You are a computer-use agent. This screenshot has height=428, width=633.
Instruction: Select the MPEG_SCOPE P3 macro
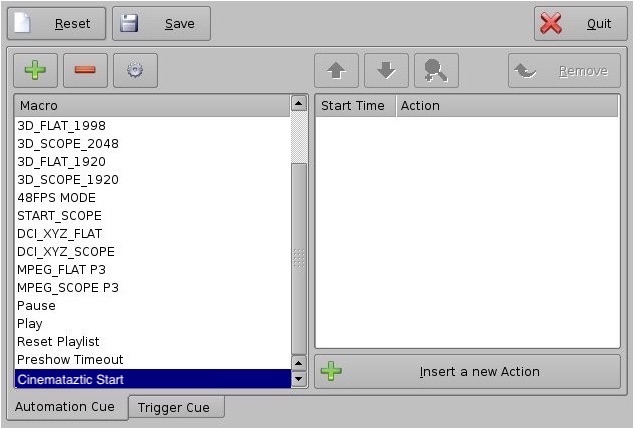[152, 287]
